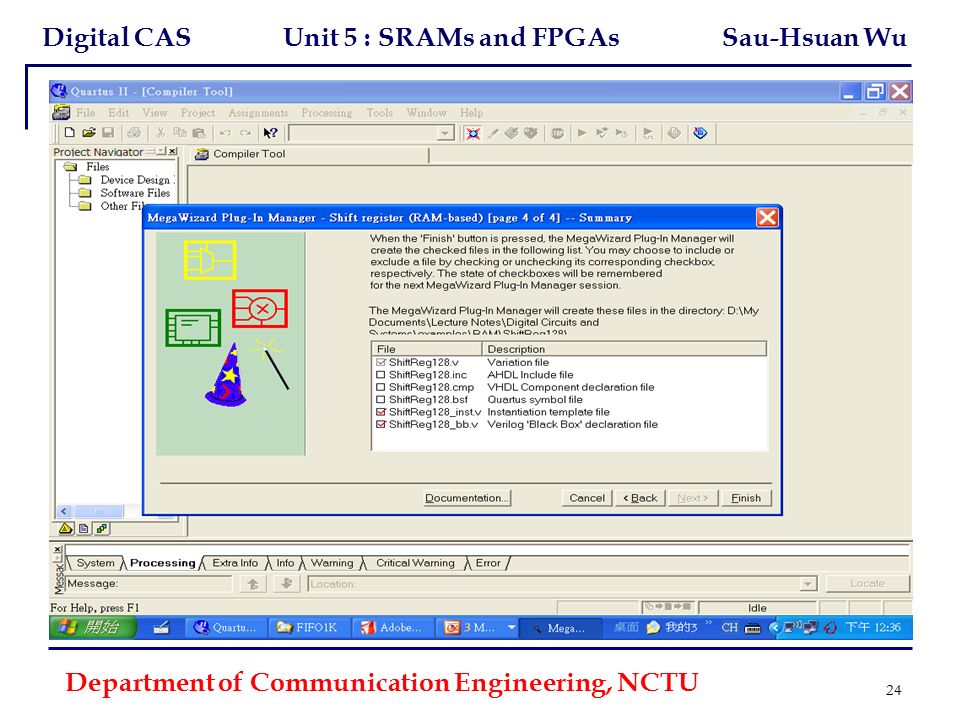Click the Windows Start button
Image resolution: width=960 pixels, height=720 pixels.
click(x=93, y=628)
